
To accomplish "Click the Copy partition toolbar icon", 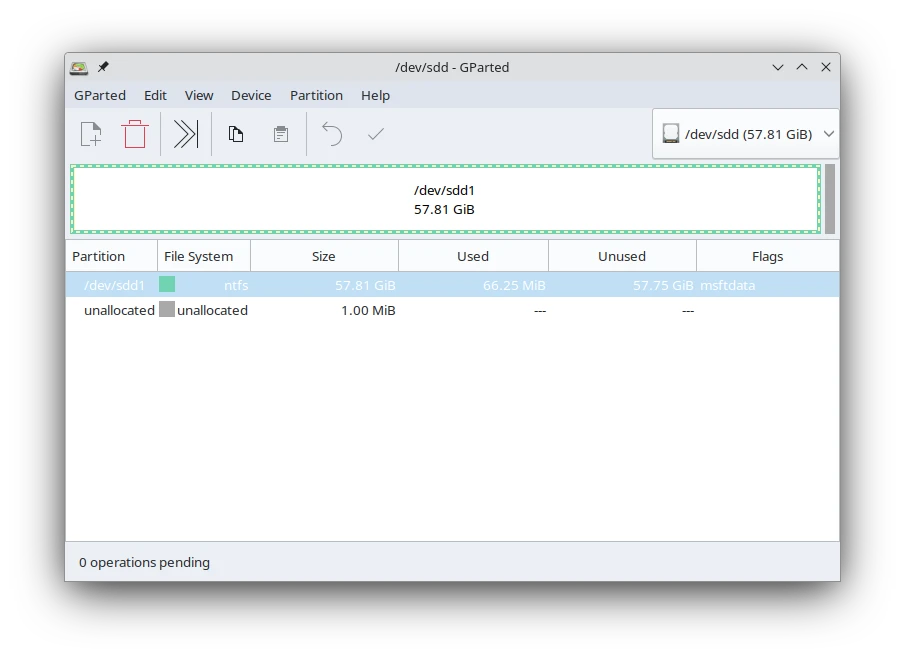I will [236, 134].
